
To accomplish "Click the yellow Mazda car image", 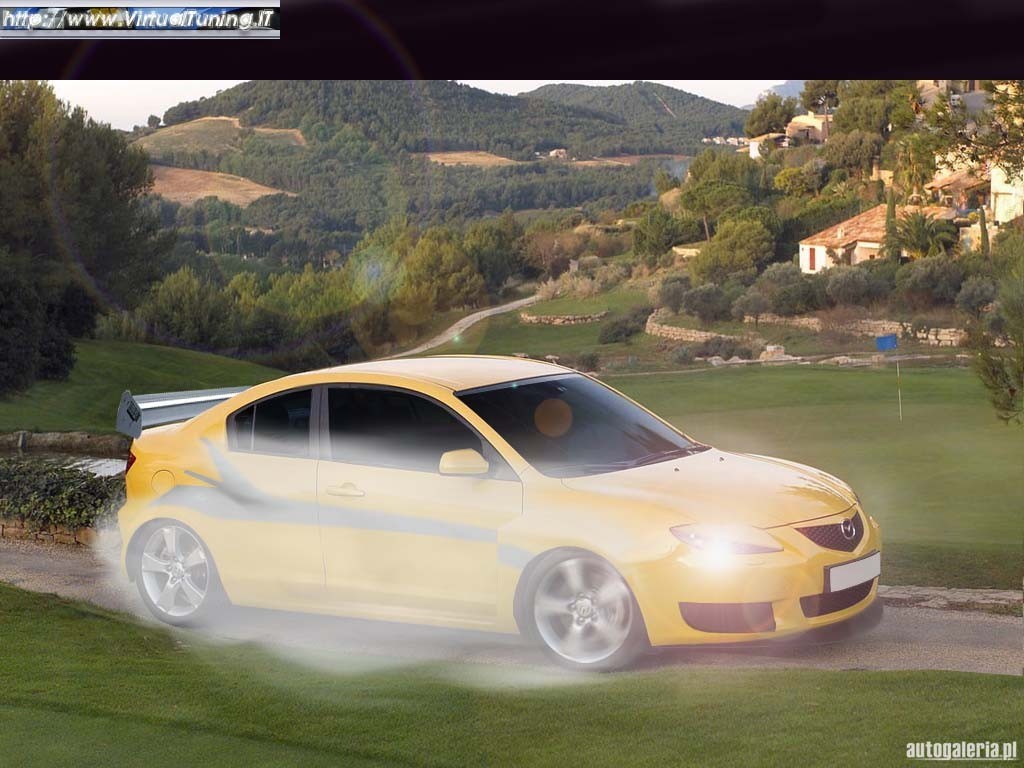I will coord(500,513).
